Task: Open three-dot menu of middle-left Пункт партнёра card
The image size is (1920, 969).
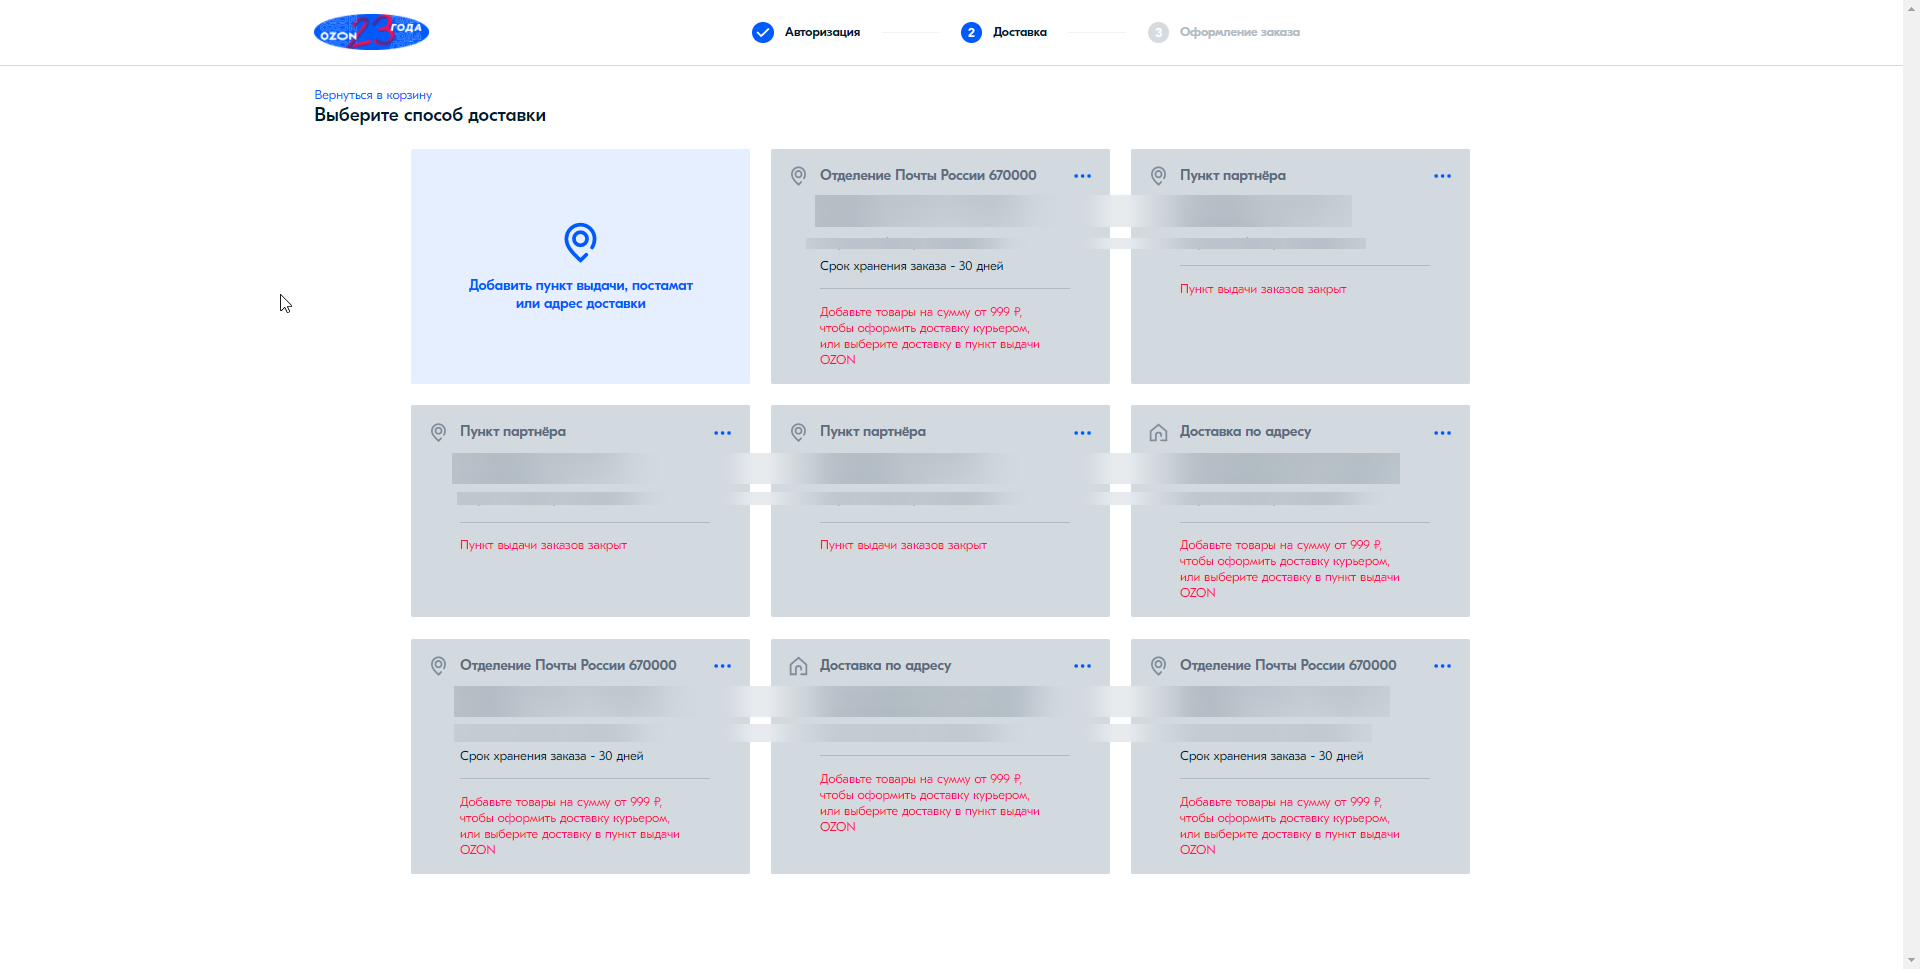Action: (722, 433)
